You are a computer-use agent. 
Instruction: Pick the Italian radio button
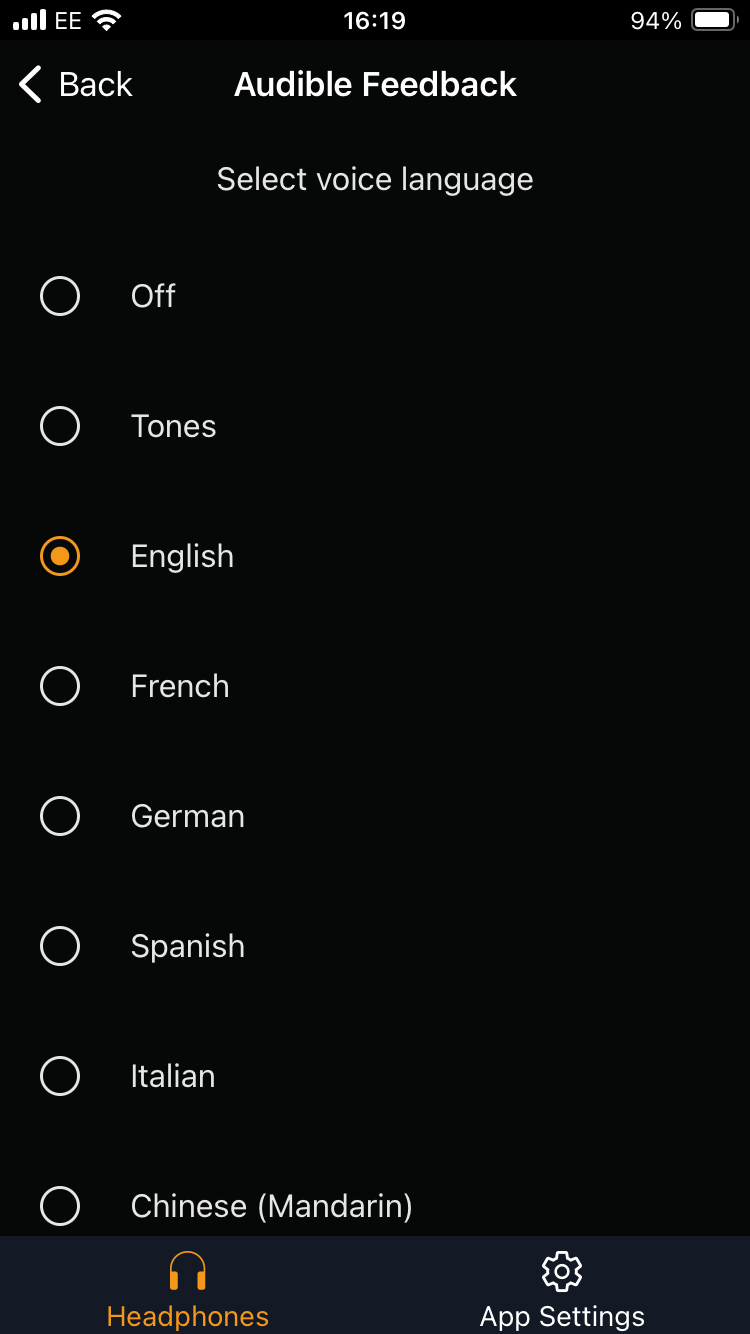tap(60, 1076)
